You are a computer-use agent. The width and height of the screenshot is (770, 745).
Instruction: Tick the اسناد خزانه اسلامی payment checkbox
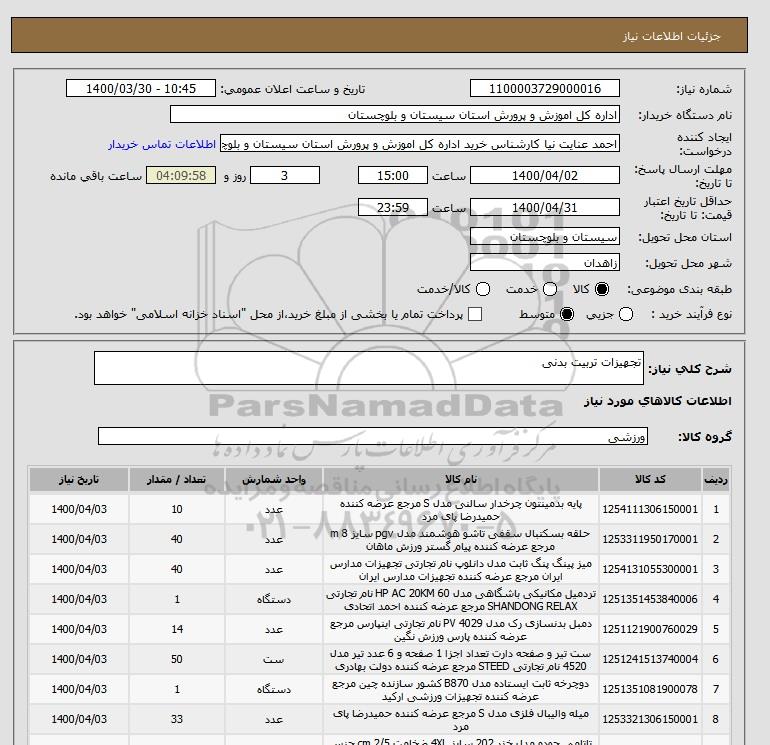tap(475, 314)
